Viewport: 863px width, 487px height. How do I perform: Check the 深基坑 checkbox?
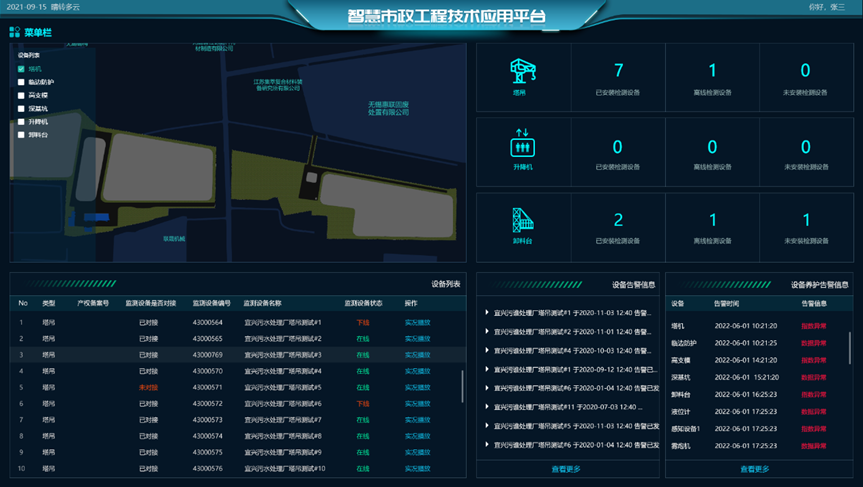(x=22, y=108)
